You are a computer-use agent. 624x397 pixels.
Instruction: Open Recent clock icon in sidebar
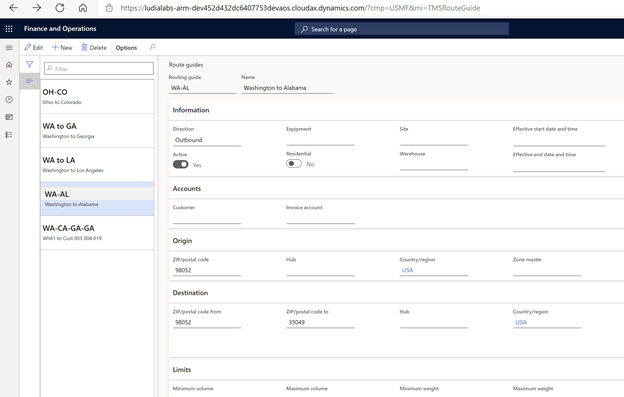point(9,99)
